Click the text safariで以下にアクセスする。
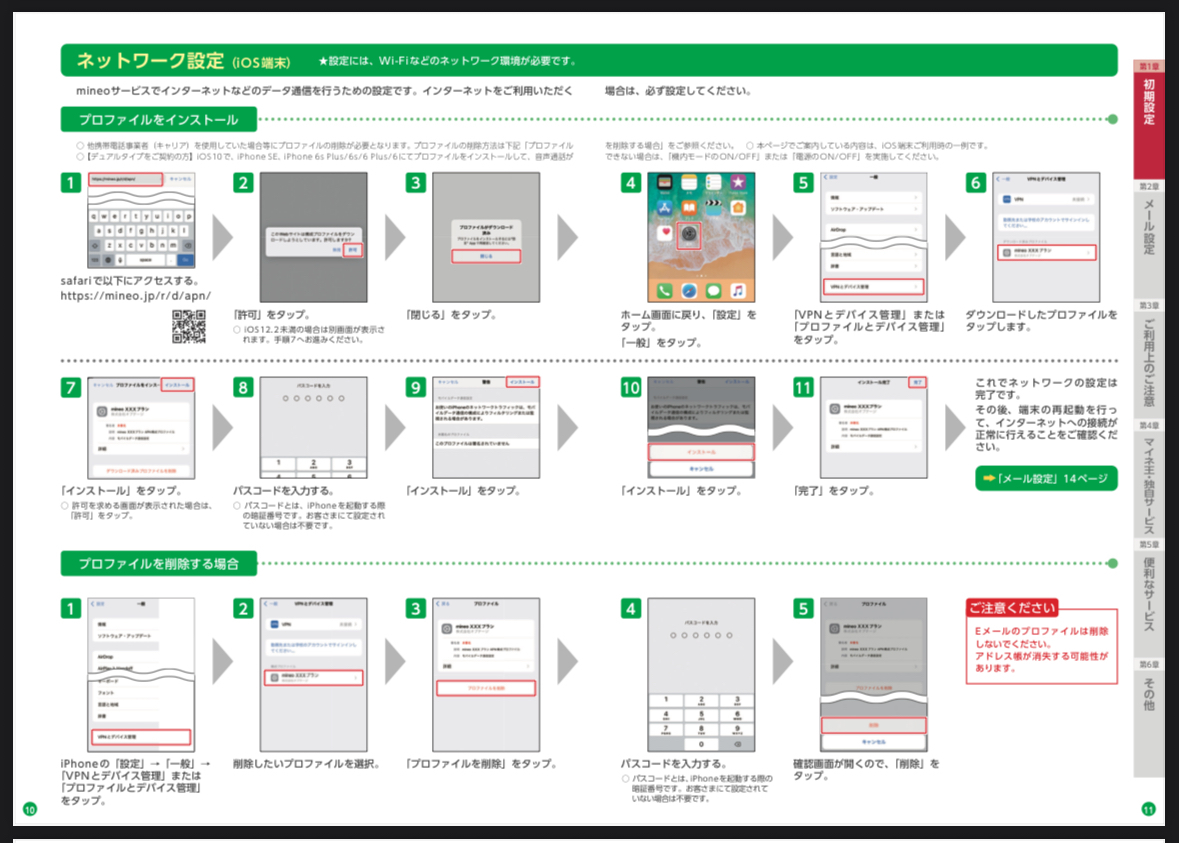The height and width of the screenshot is (843, 1179). tap(130, 280)
